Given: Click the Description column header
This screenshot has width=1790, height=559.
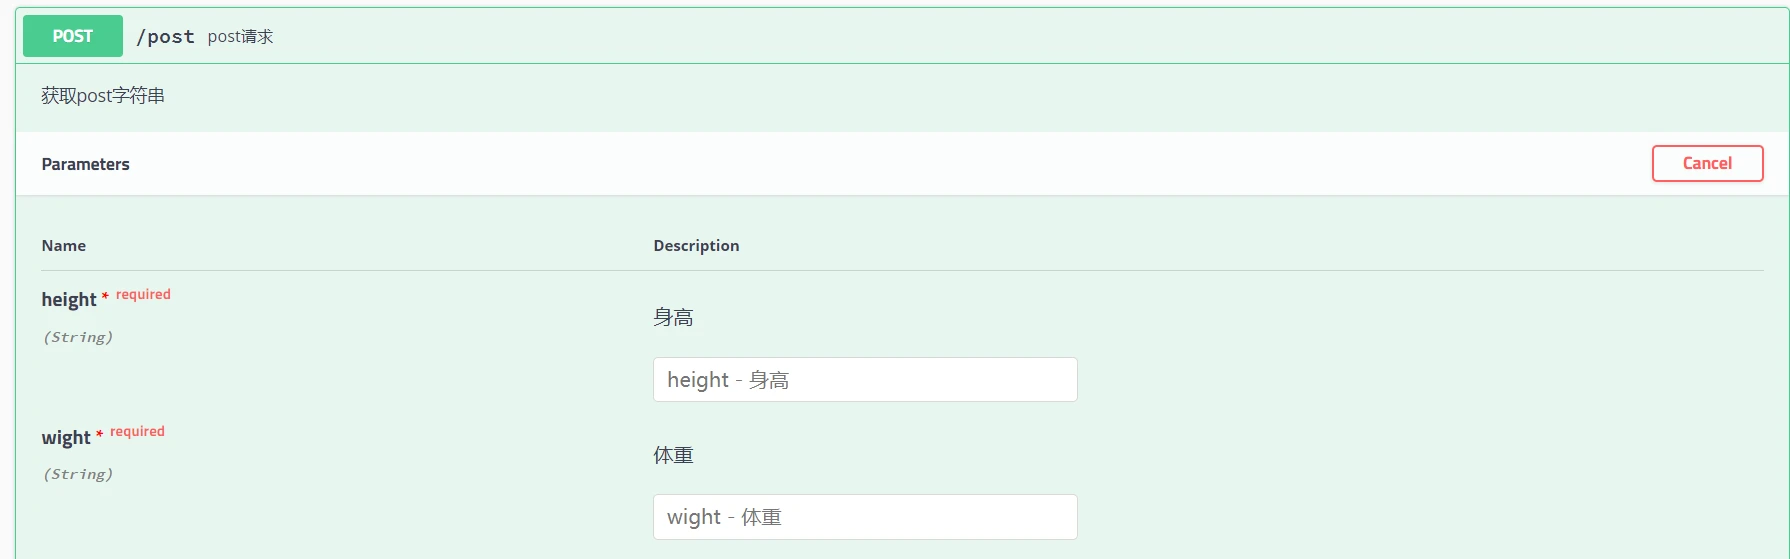Looking at the screenshot, I should click(x=696, y=246).
